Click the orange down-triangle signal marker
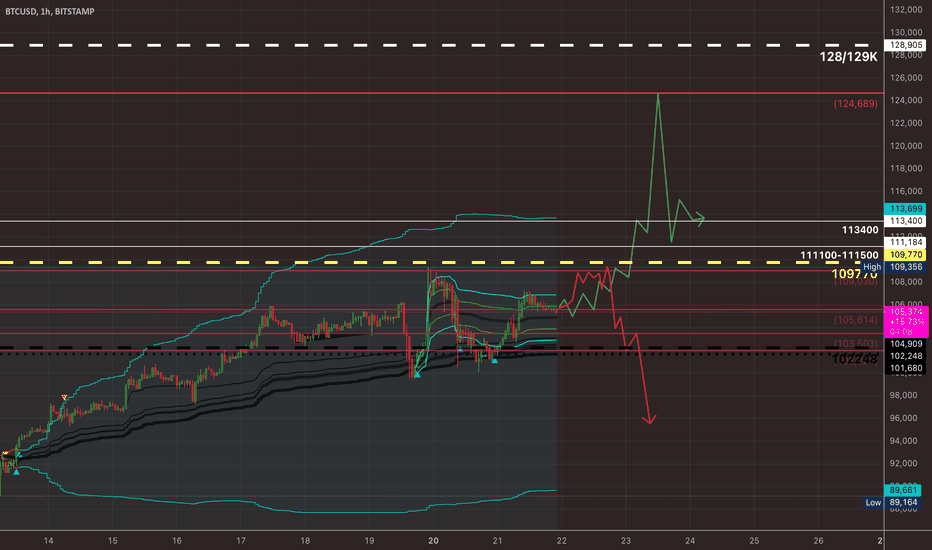The width and height of the screenshot is (932, 550). click(64, 397)
